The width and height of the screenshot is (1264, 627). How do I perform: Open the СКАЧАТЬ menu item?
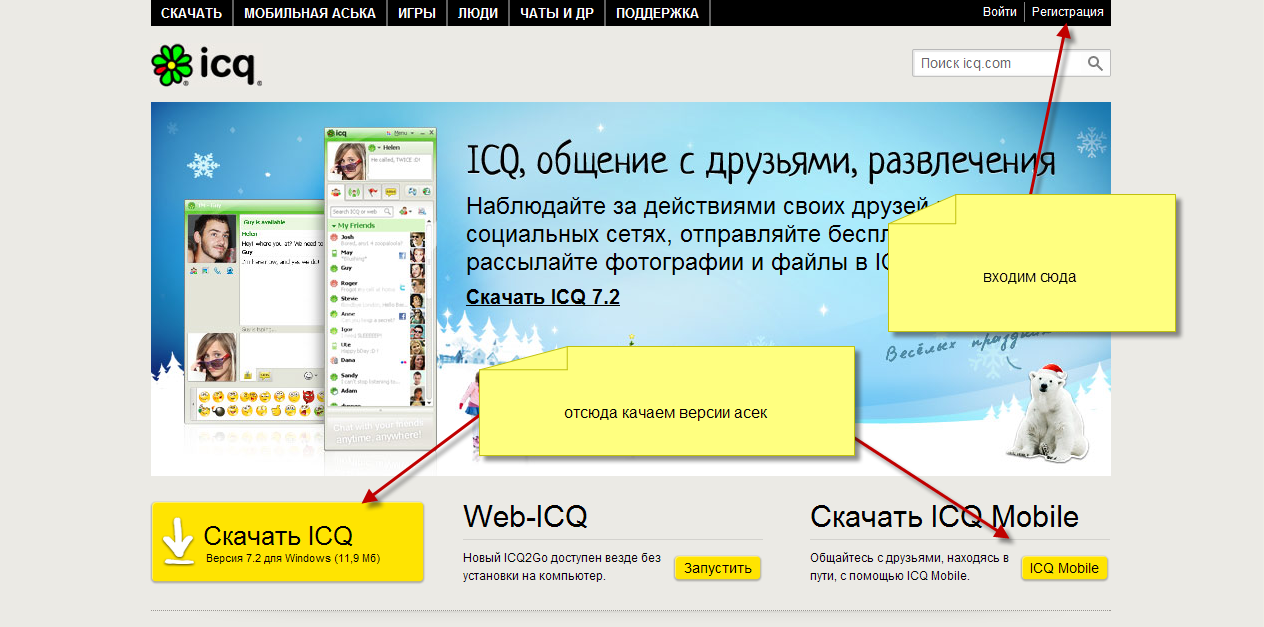[x=191, y=13]
